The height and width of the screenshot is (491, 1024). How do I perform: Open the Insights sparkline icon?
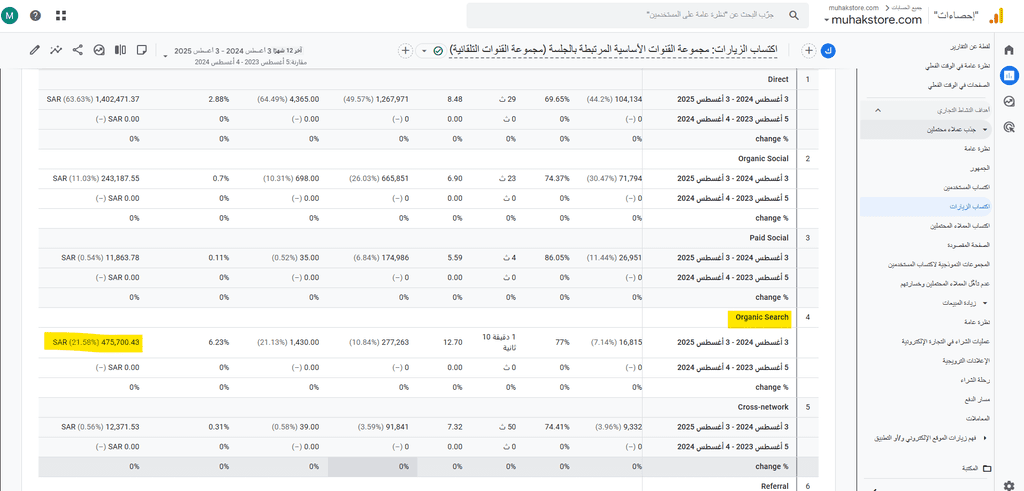click(x=56, y=50)
